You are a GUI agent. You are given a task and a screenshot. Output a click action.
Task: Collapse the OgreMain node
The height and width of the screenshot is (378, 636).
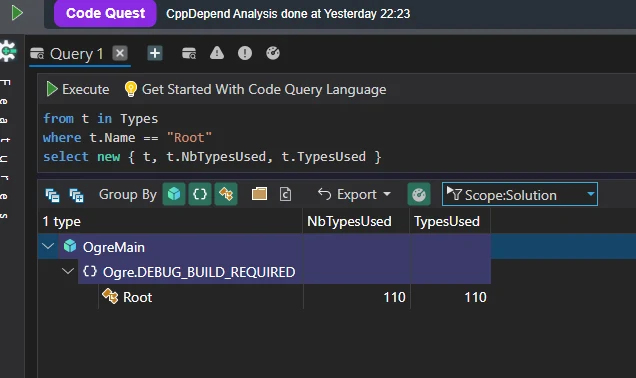48,246
